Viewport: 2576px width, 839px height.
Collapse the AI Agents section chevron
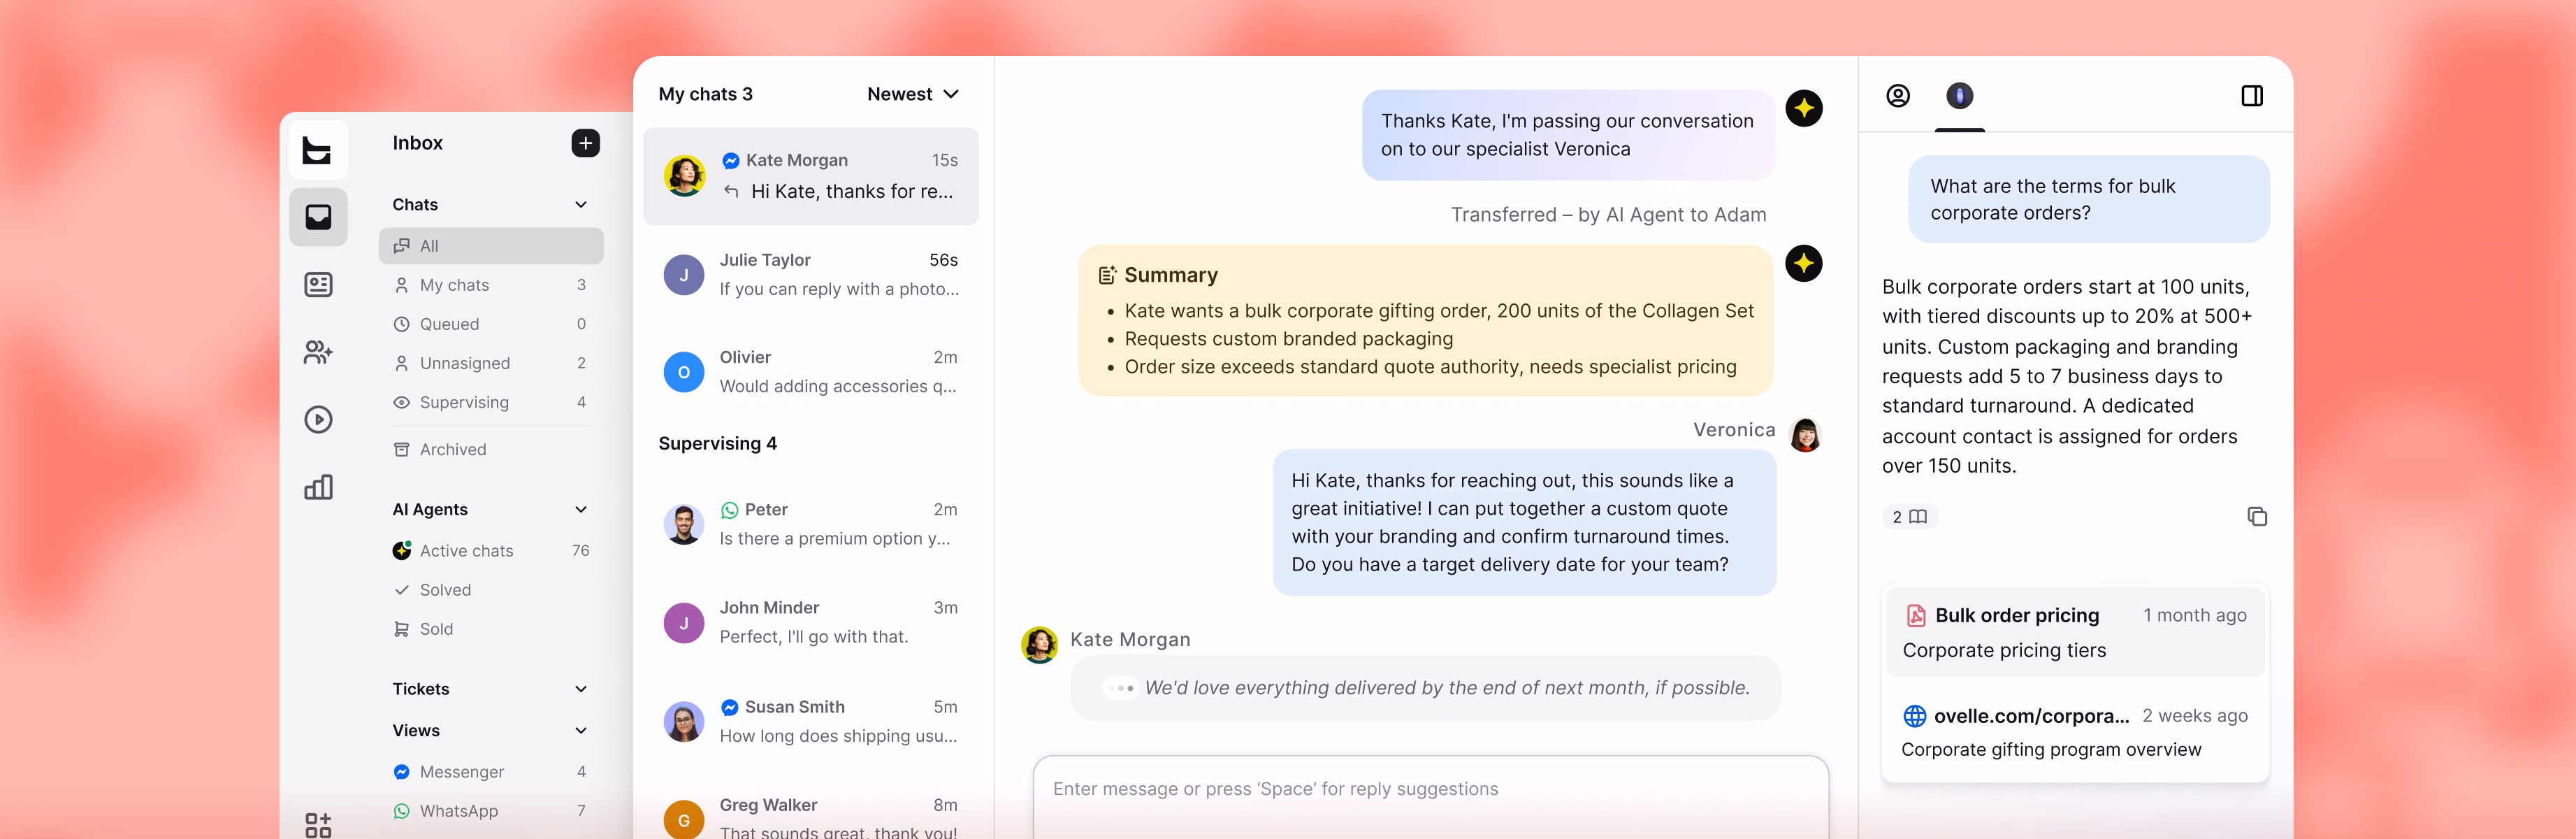click(581, 510)
